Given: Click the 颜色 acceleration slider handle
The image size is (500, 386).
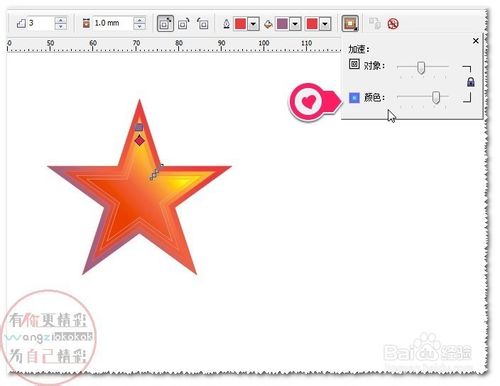Looking at the screenshot, I should (436, 97).
